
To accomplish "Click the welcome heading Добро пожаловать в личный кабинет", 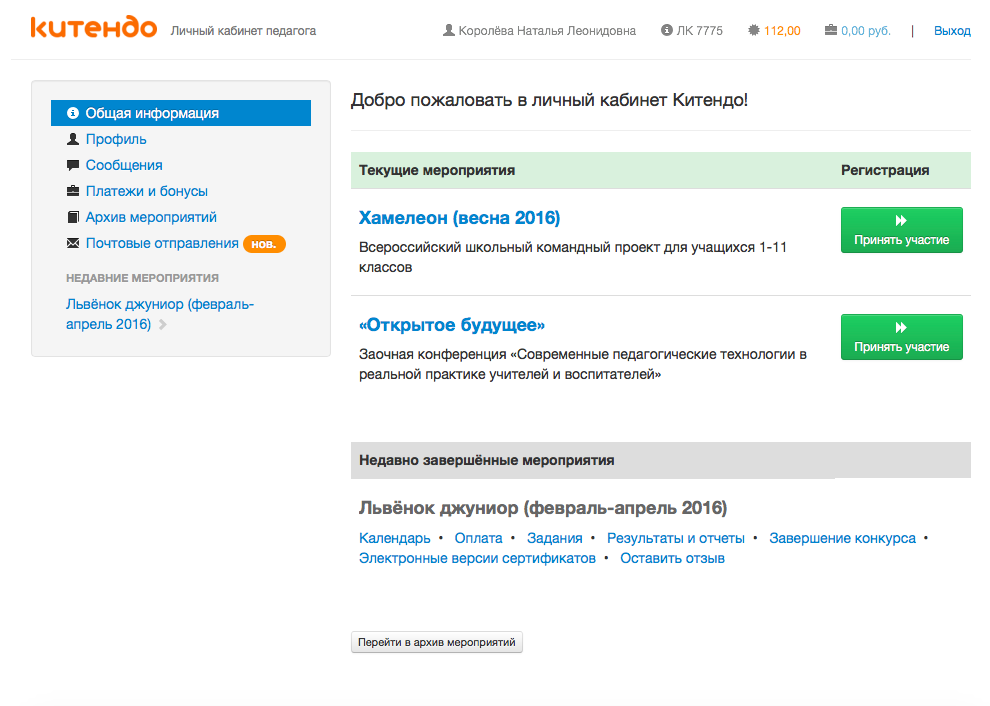I will click(x=549, y=100).
